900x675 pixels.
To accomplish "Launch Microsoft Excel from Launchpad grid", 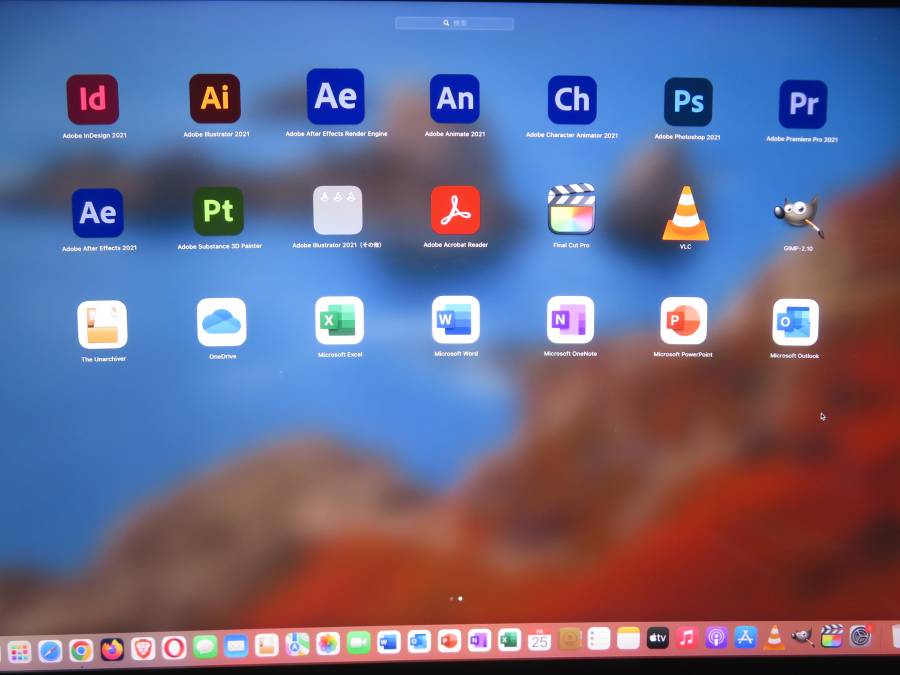I will point(339,320).
